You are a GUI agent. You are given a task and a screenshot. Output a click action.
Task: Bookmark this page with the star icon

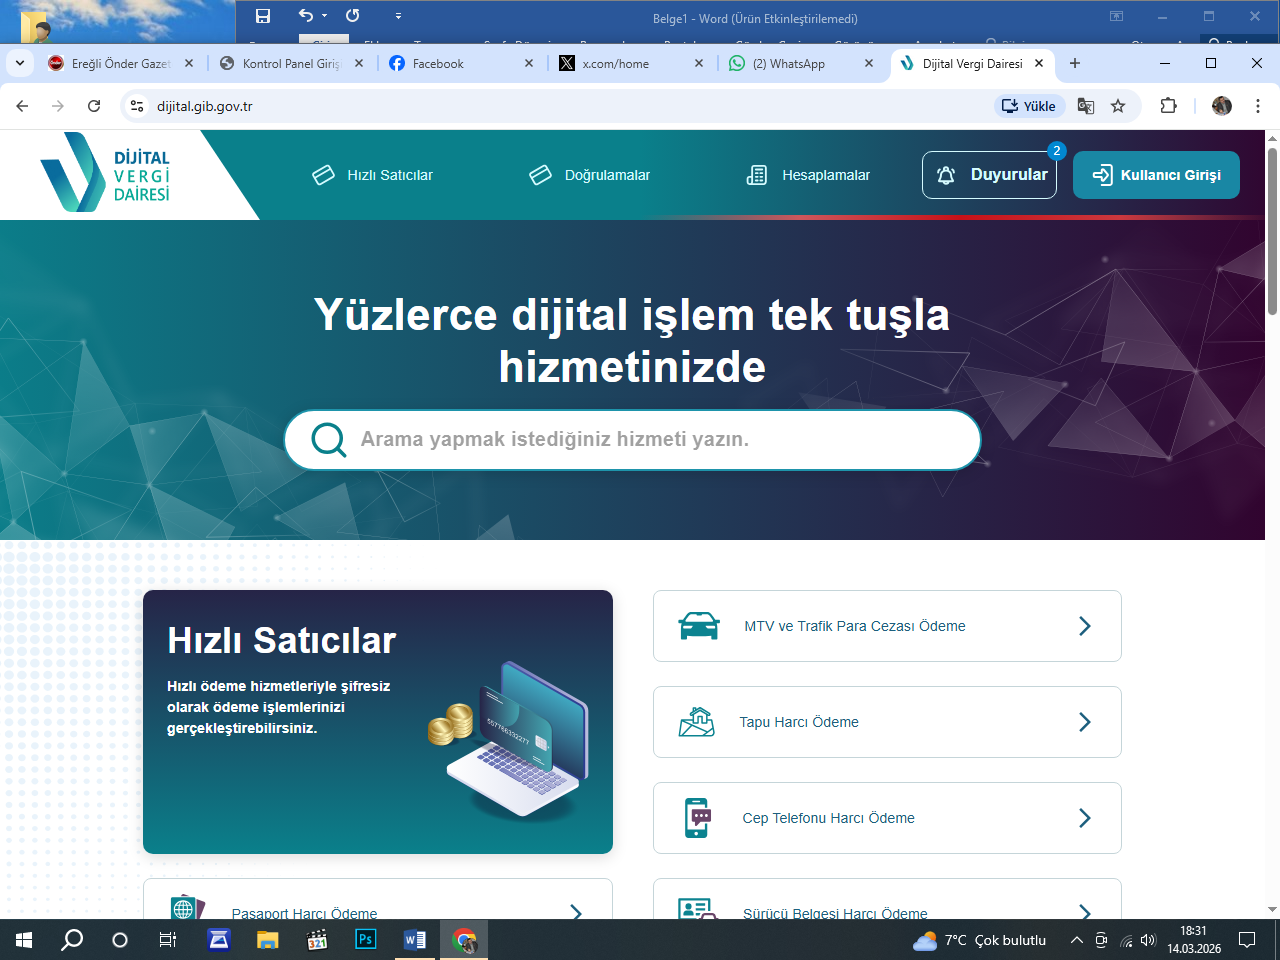[1118, 106]
